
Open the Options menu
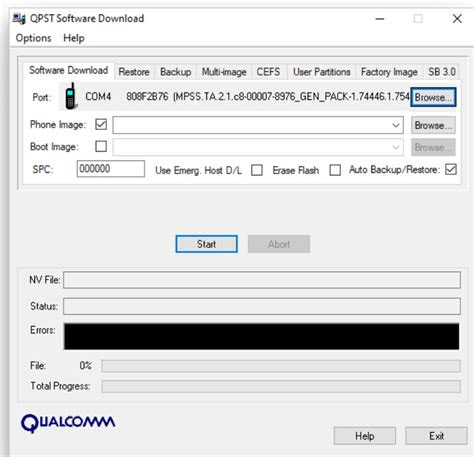tap(34, 38)
